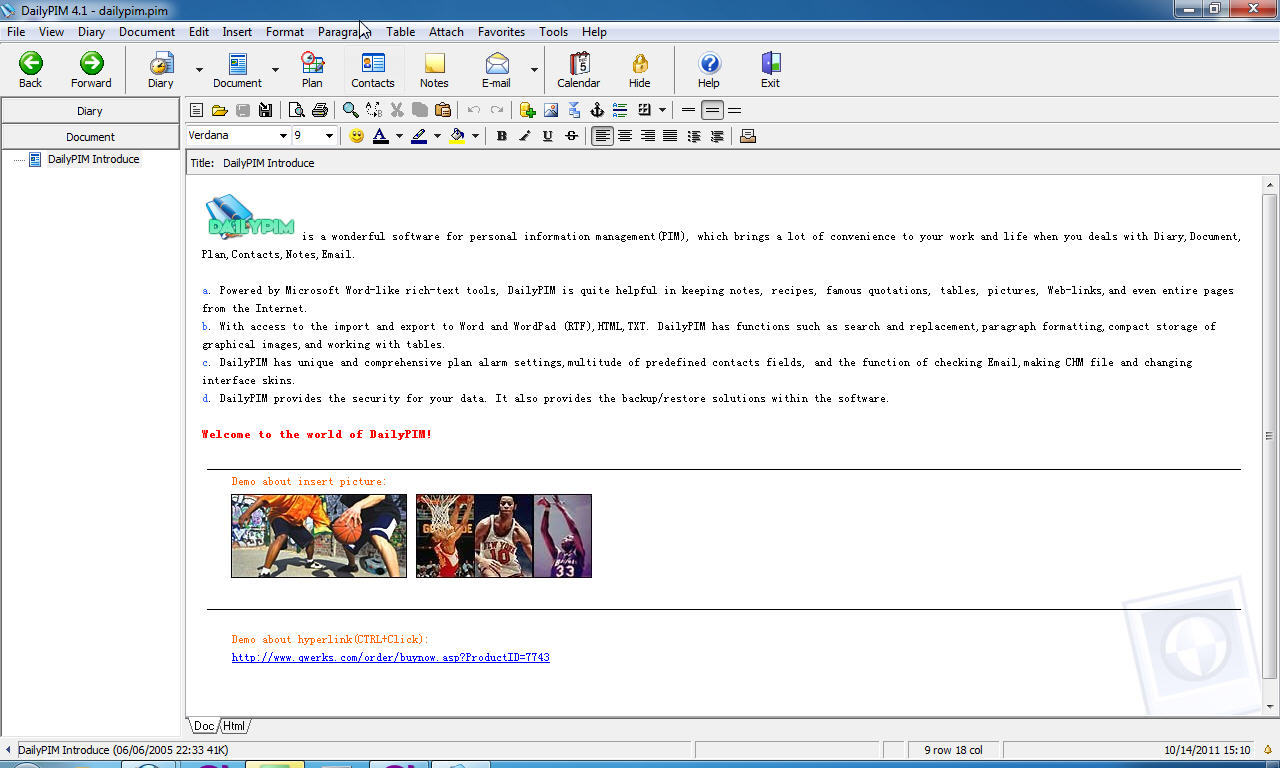
Task: Open the File menu
Action: [16, 32]
